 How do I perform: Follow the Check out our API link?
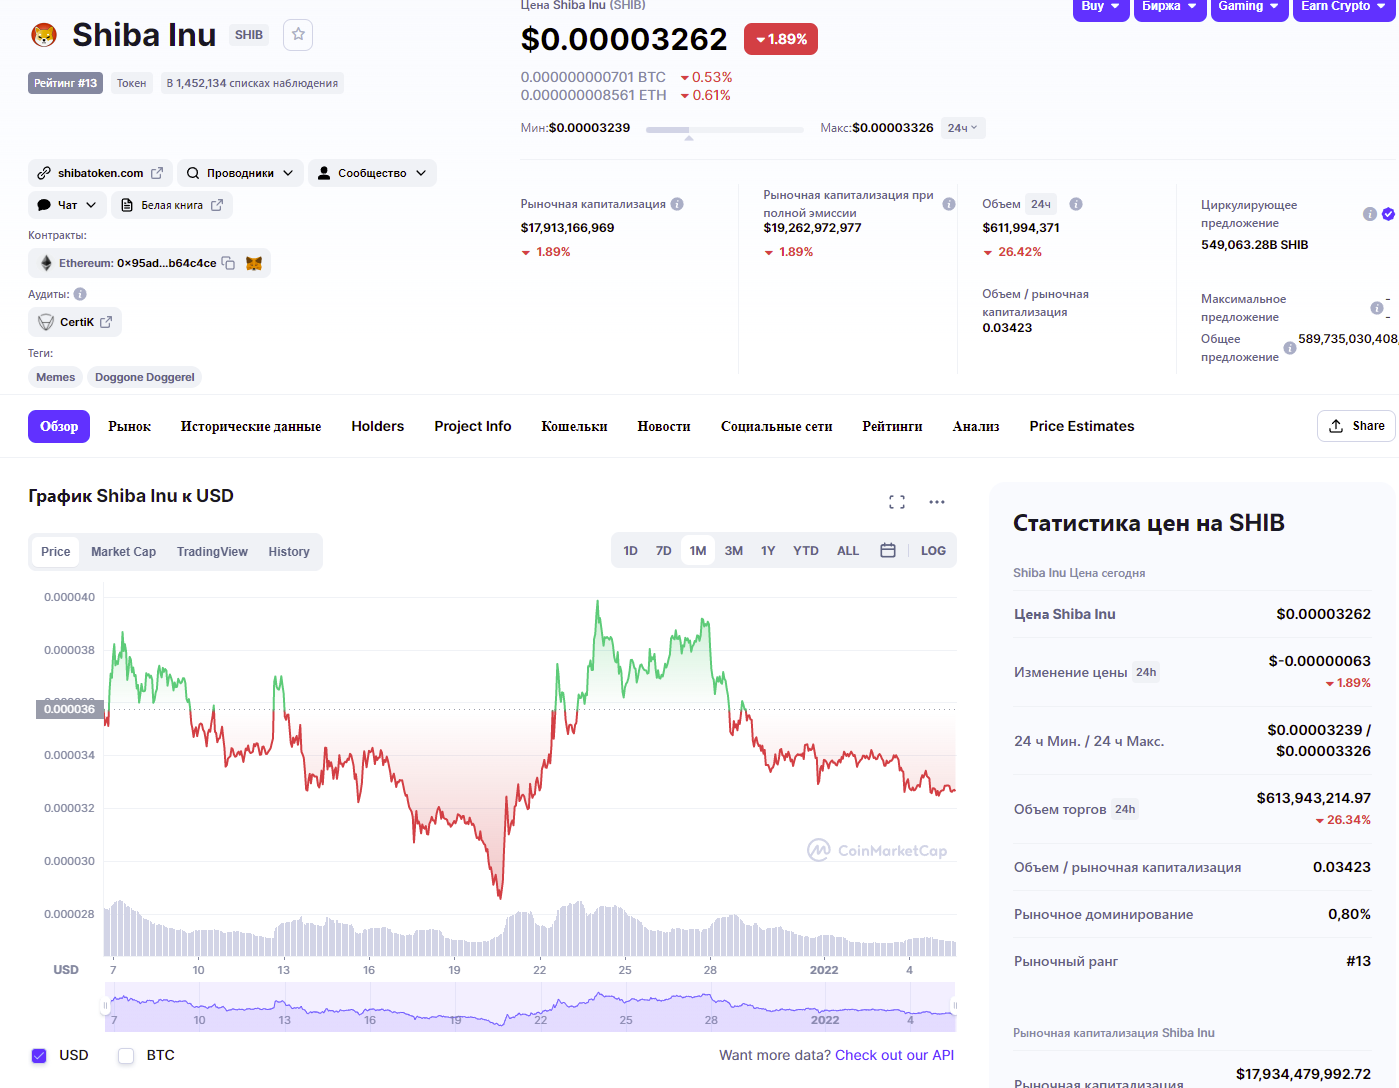(894, 1056)
